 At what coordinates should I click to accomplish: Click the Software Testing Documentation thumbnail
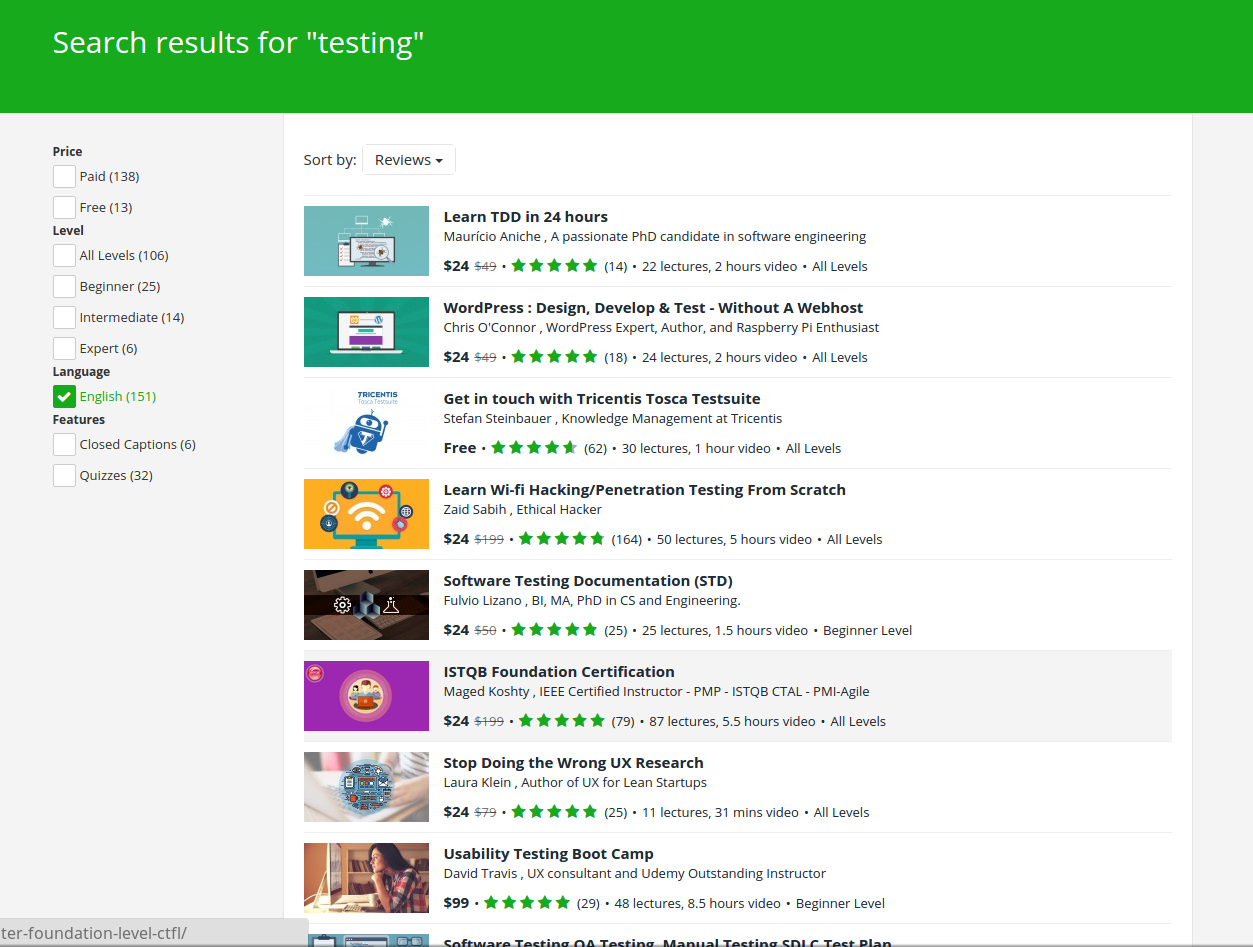click(x=366, y=605)
